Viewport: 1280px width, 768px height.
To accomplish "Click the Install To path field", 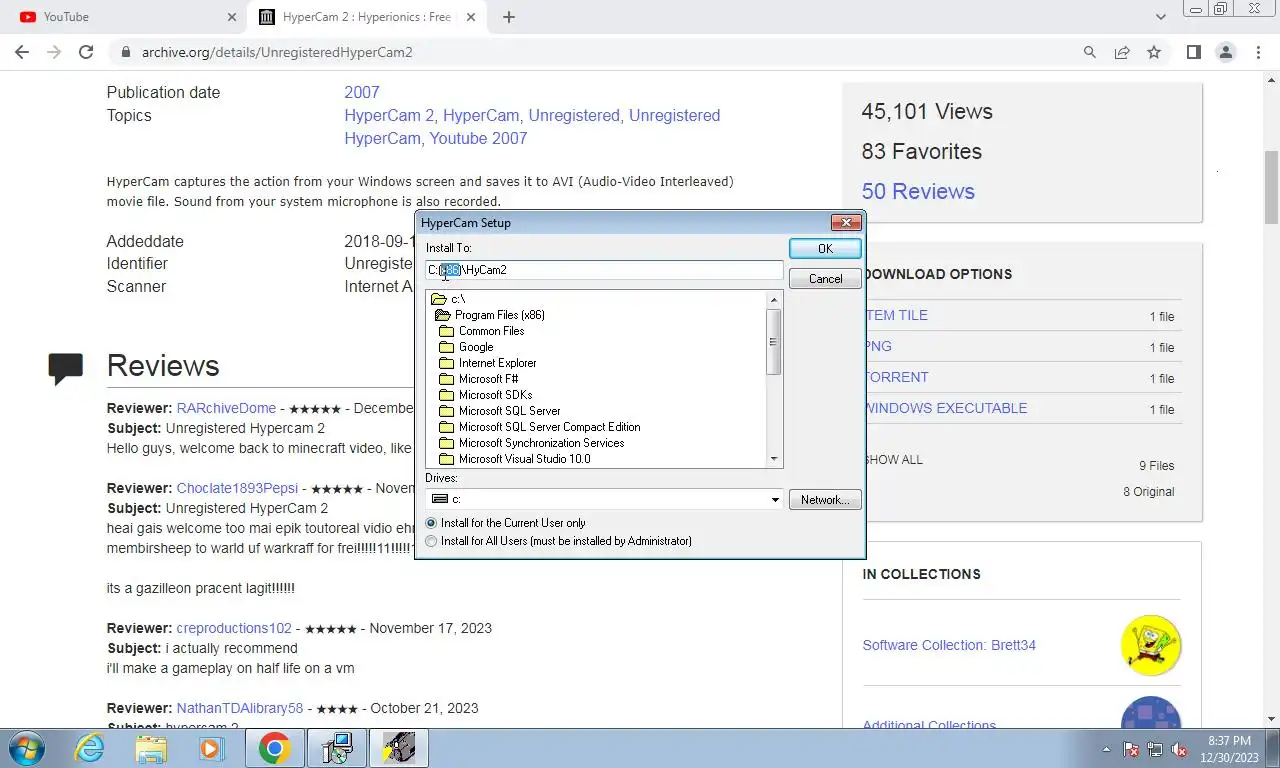I will click(x=604, y=270).
